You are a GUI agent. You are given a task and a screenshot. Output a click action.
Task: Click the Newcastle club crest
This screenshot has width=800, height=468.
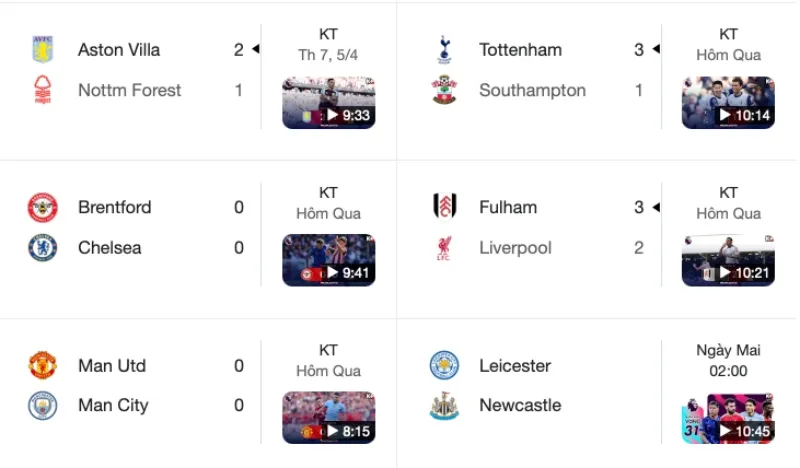point(444,406)
